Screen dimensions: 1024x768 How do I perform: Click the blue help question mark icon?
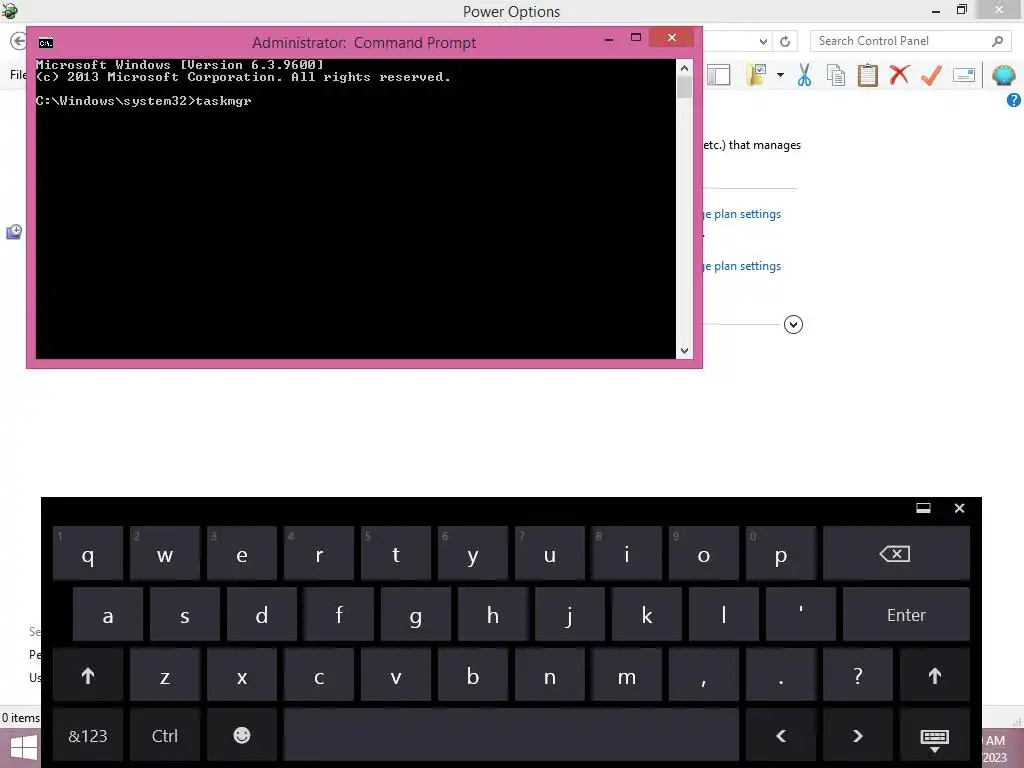pos(1014,100)
